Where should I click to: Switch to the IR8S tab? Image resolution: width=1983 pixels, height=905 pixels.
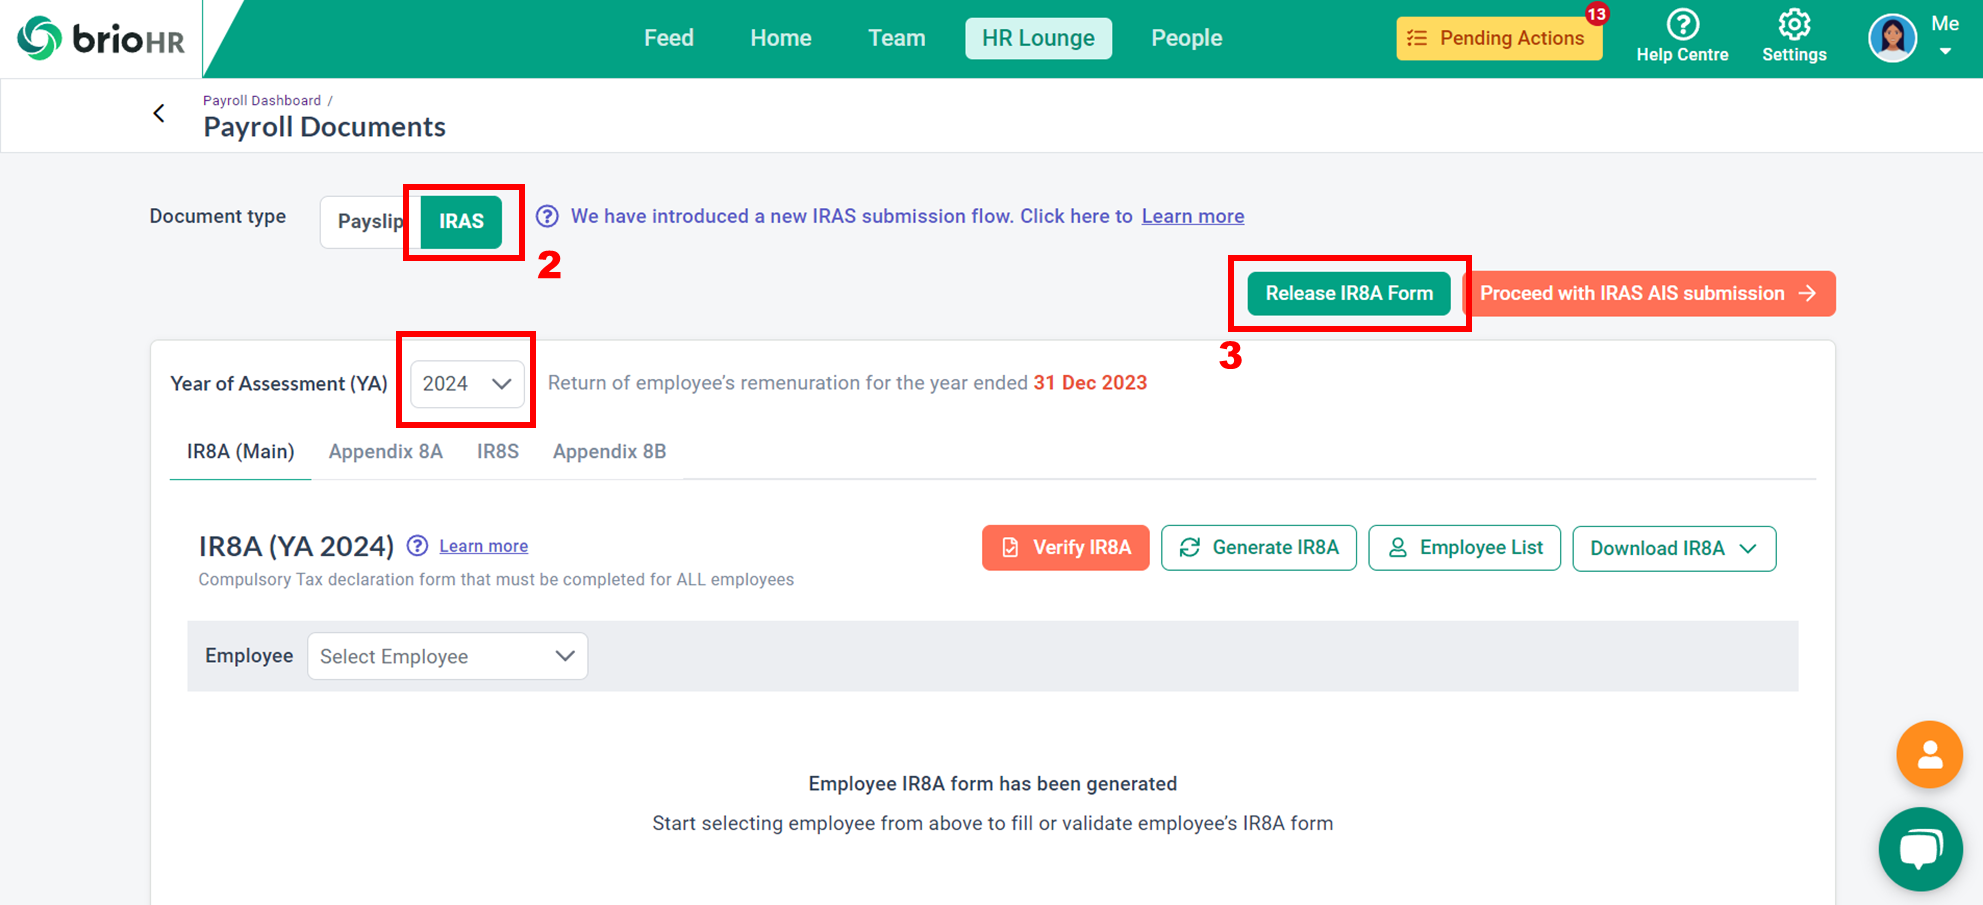tap(497, 451)
